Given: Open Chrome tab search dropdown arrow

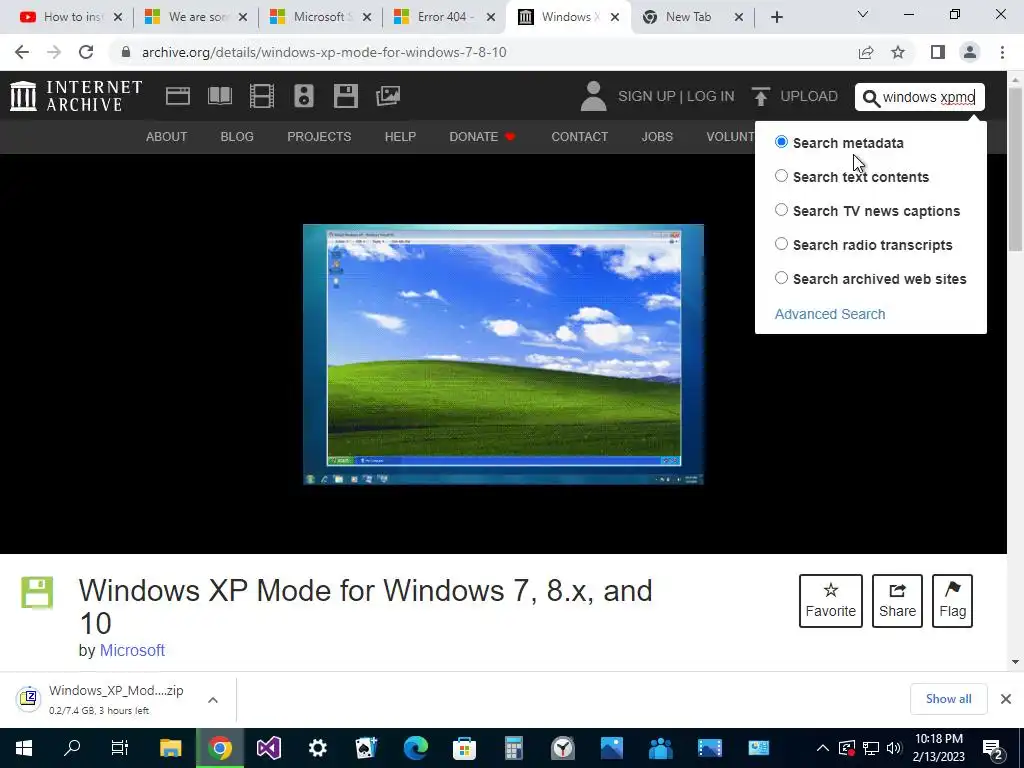Looking at the screenshot, I should click(863, 14).
